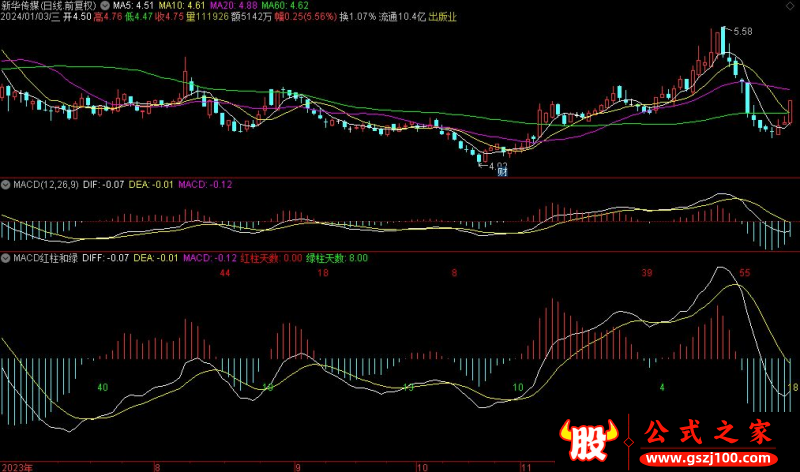Image resolution: width=800 pixels, height=472 pixels.
Task: Click the 红柱天数: 0.00 value
Action: [271, 258]
